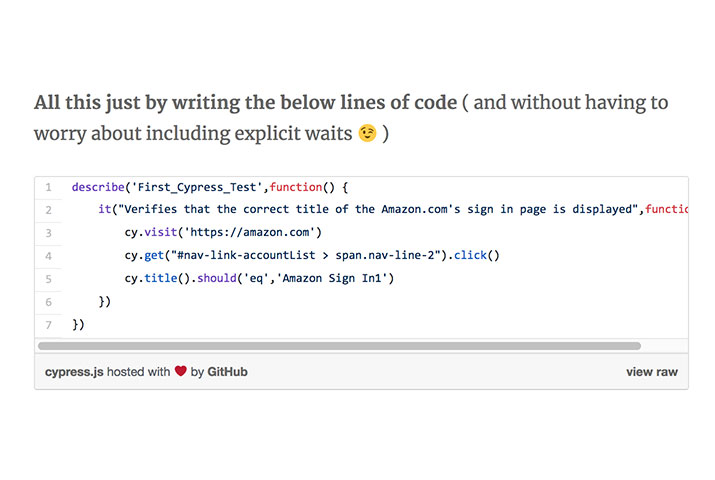Select line number 7 in the gist
Viewport: 715px width, 480px height.
pos(48,325)
